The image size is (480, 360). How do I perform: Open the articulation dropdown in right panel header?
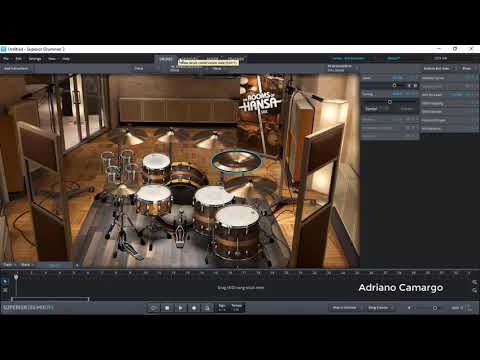[x=439, y=68]
